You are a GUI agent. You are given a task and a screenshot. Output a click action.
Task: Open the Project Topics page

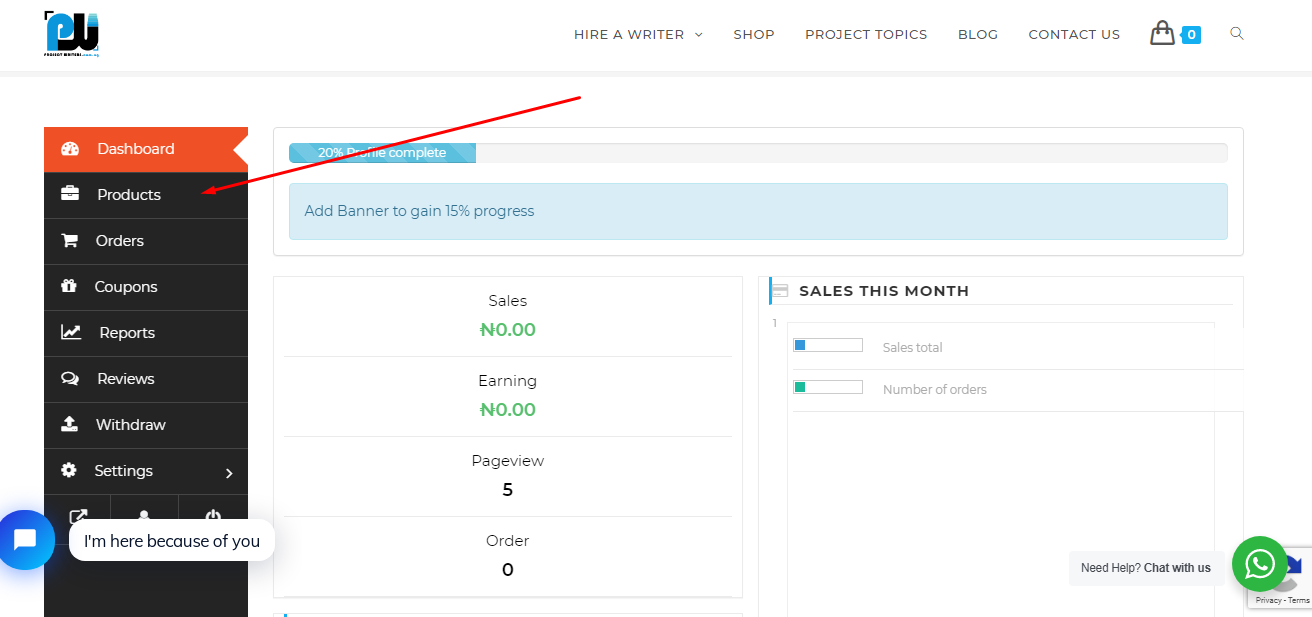coord(866,34)
